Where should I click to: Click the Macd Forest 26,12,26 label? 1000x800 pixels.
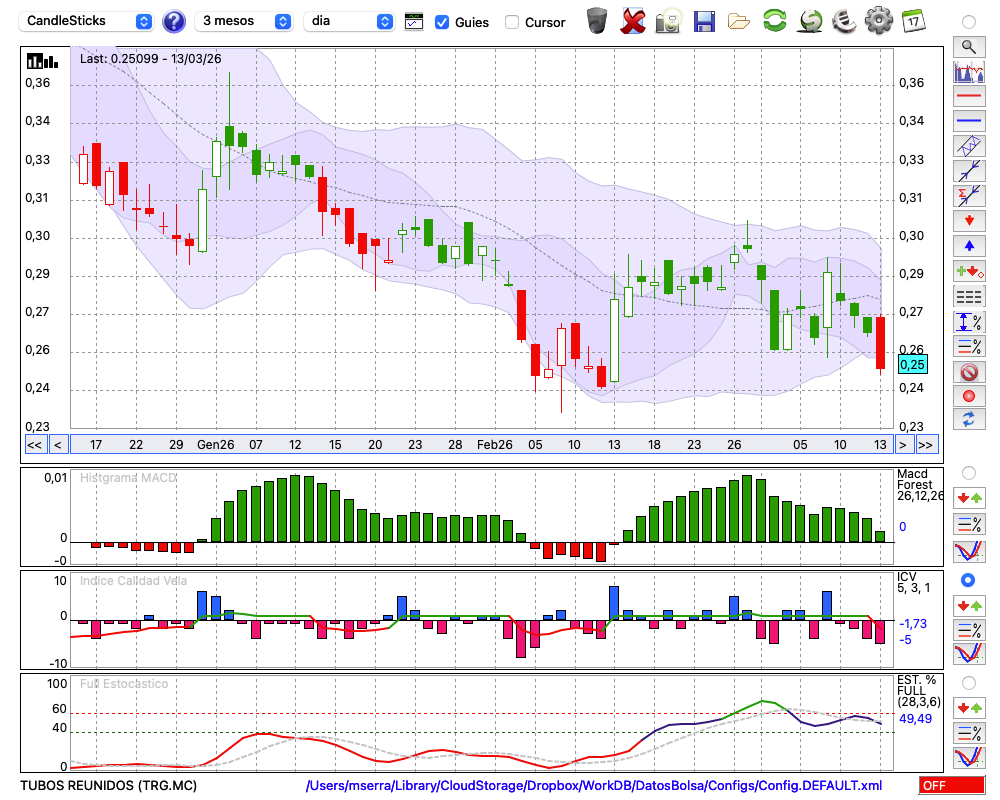click(x=919, y=485)
